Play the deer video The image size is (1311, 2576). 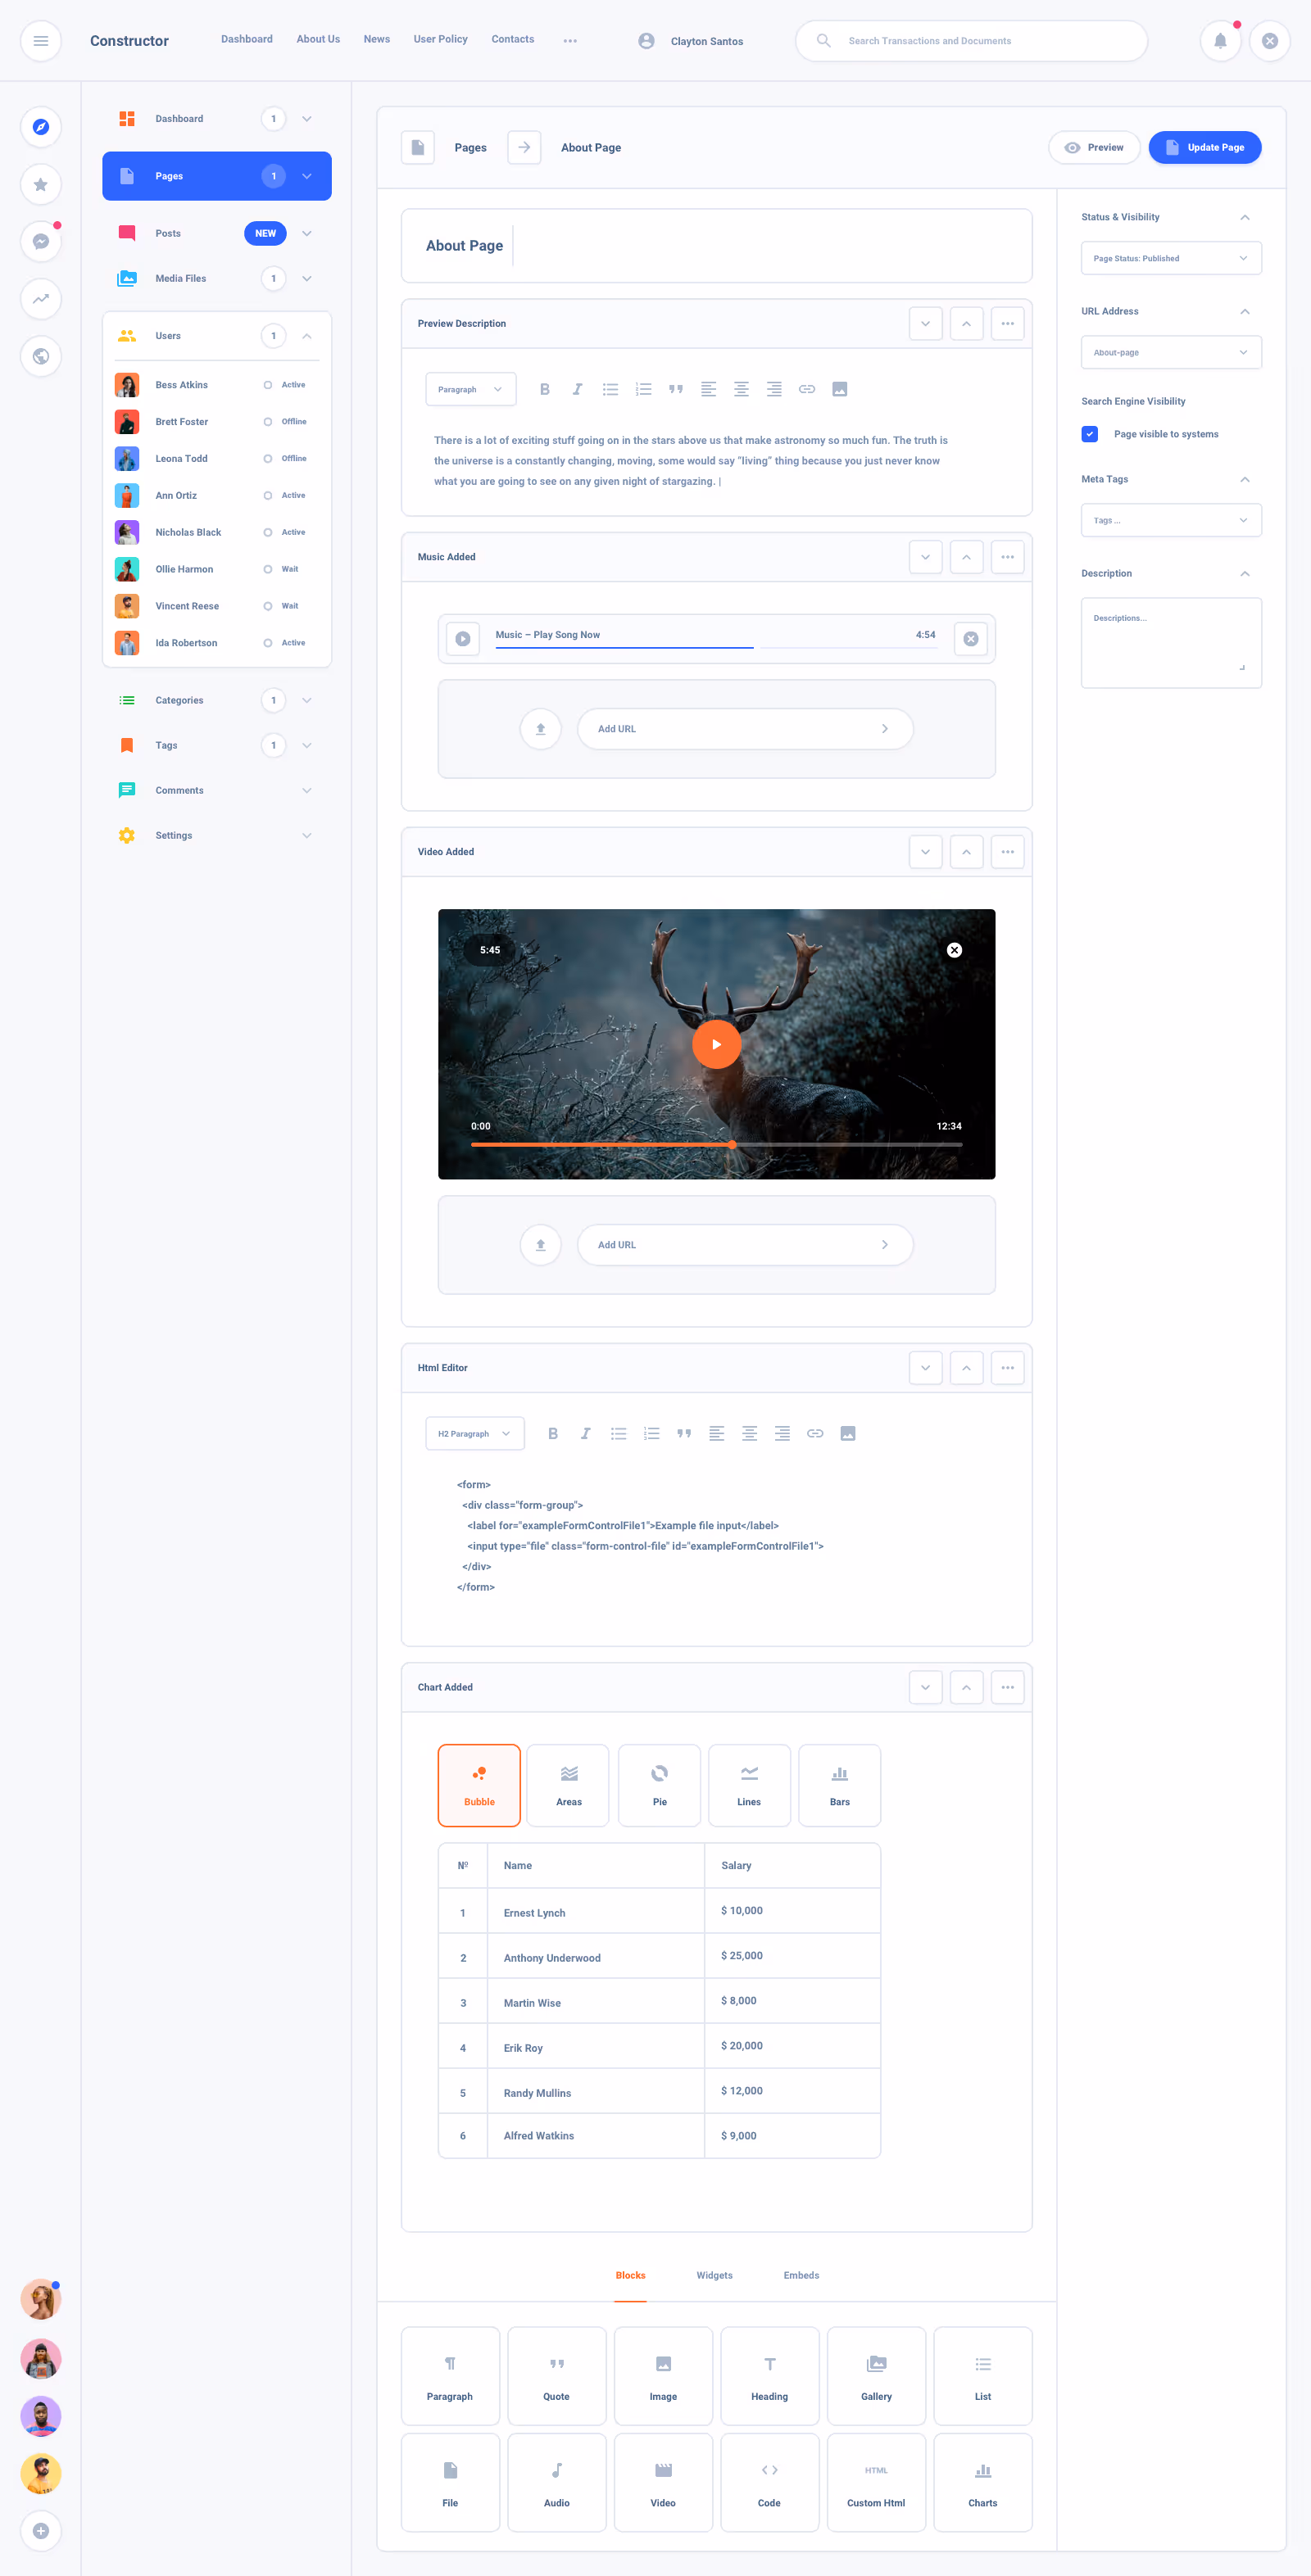click(x=716, y=1044)
